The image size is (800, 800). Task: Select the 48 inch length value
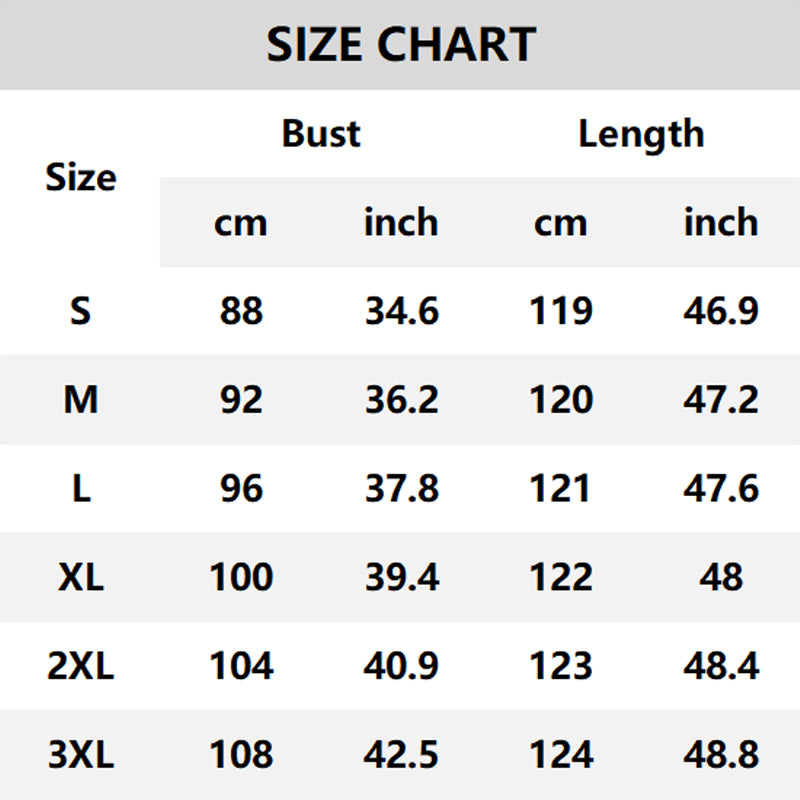tap(720, 577)
